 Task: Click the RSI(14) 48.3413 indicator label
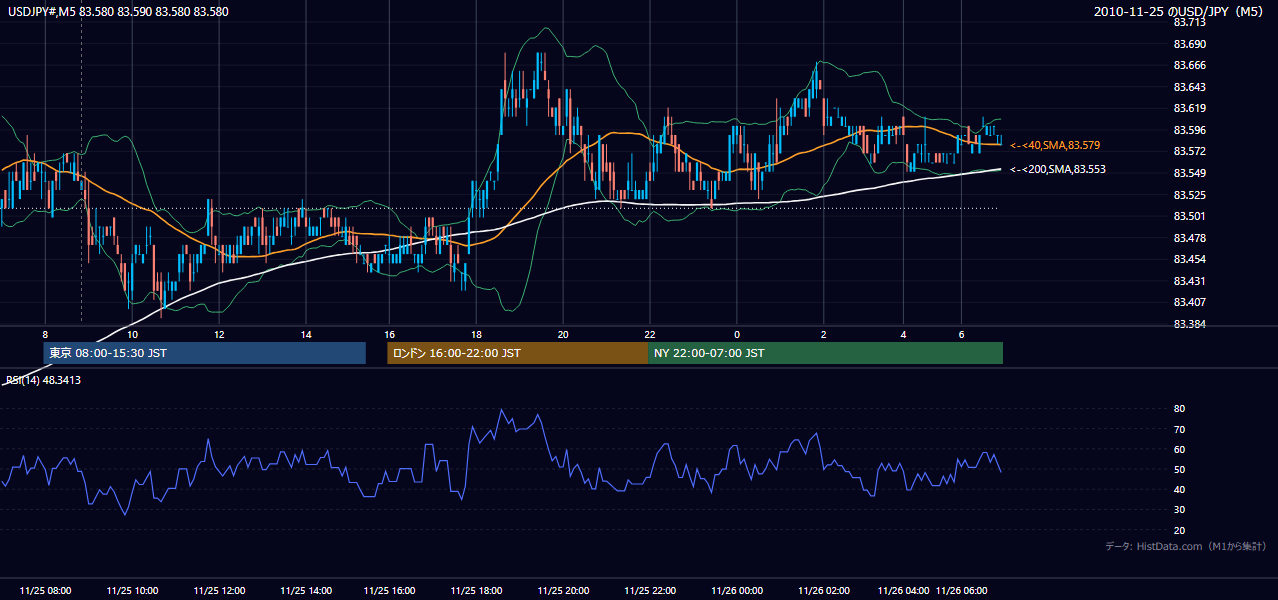click(43, 380)
